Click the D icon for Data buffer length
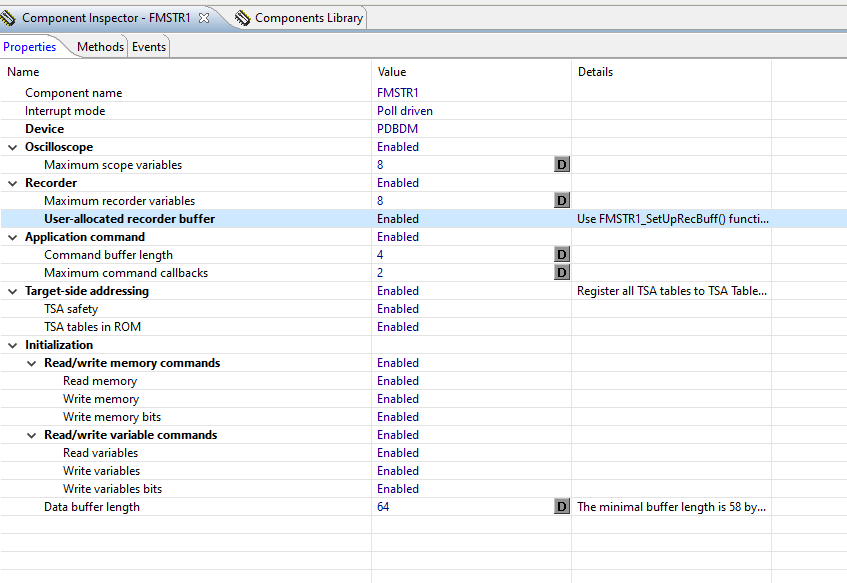The width and height of the screenshot is (847, 583). coord(561,507)
